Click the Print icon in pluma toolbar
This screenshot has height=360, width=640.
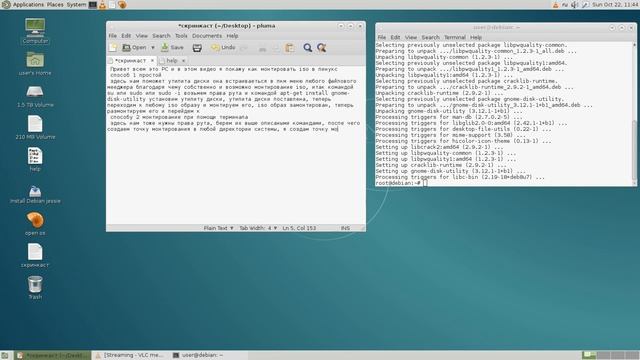[197, 48]
